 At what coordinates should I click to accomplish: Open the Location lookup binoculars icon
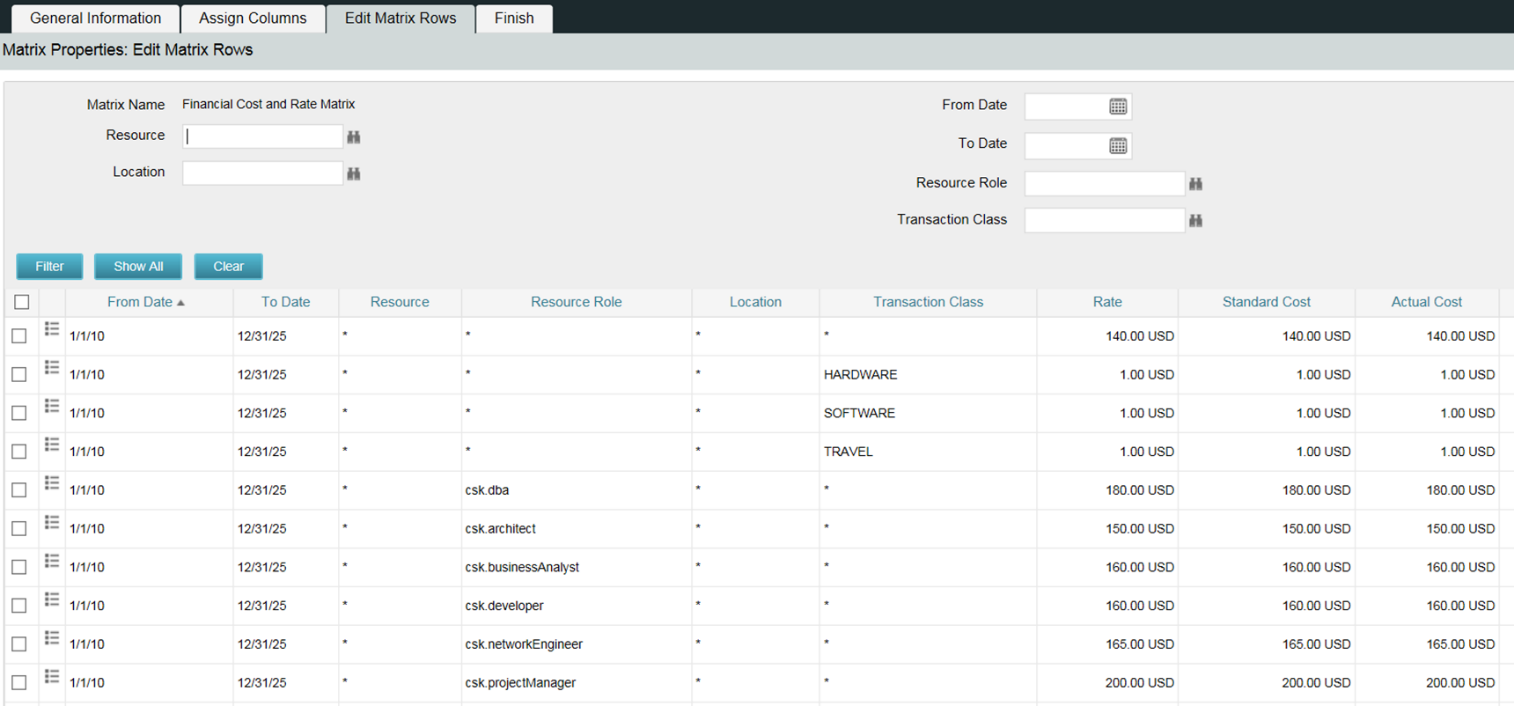(x=353, y=174)
